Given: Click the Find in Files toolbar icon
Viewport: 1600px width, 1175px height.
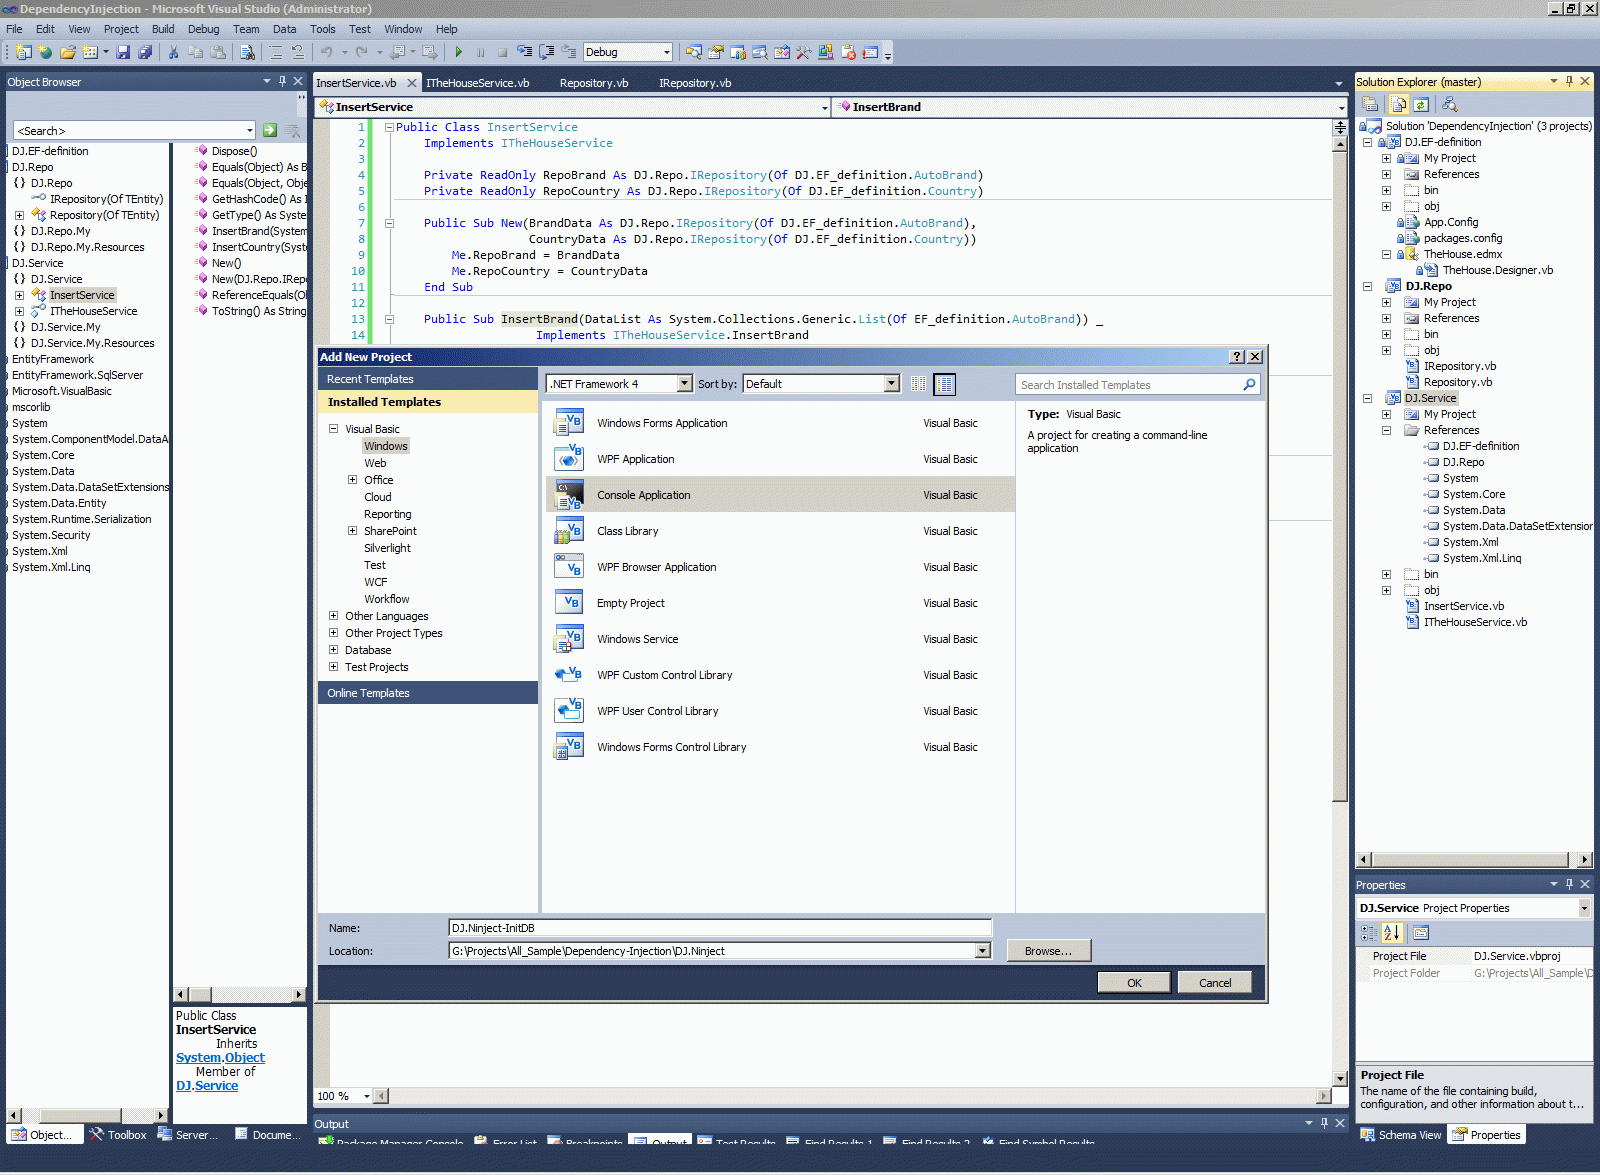Looking at the screenshot, I should [x=247, y=52].
